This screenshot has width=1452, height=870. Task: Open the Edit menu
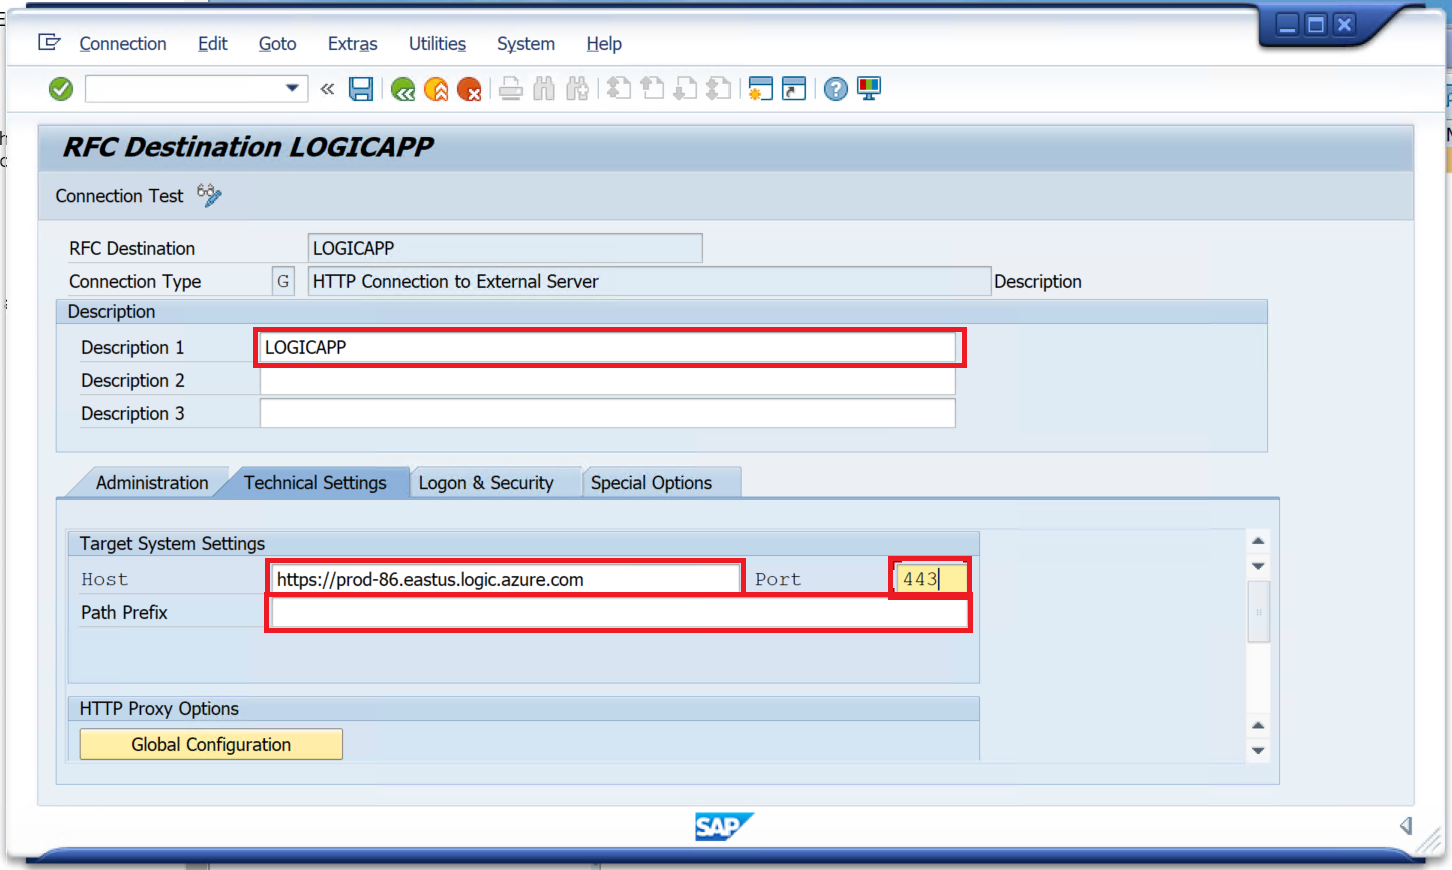(x=213, y=44)
